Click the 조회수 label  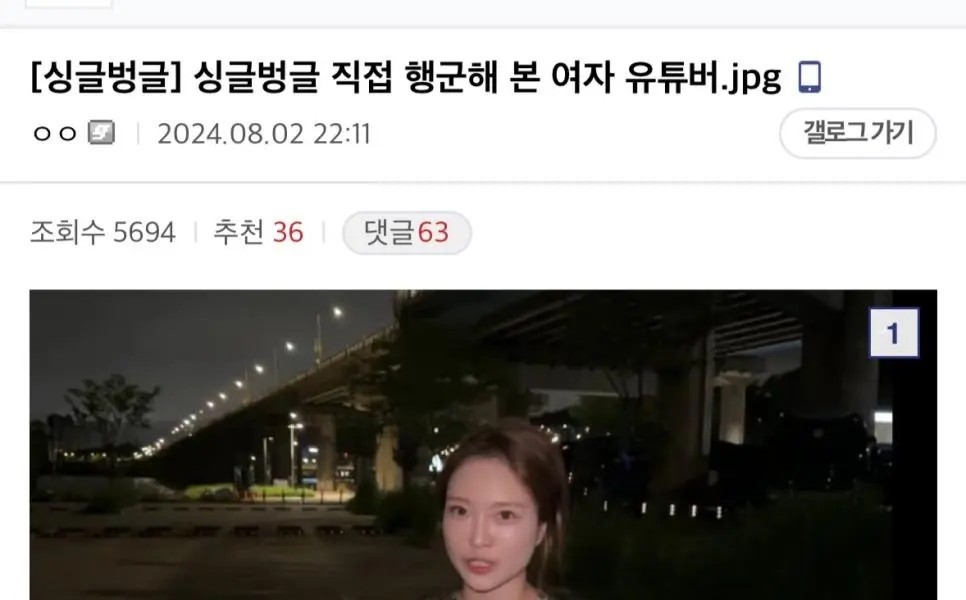point(68,232)
